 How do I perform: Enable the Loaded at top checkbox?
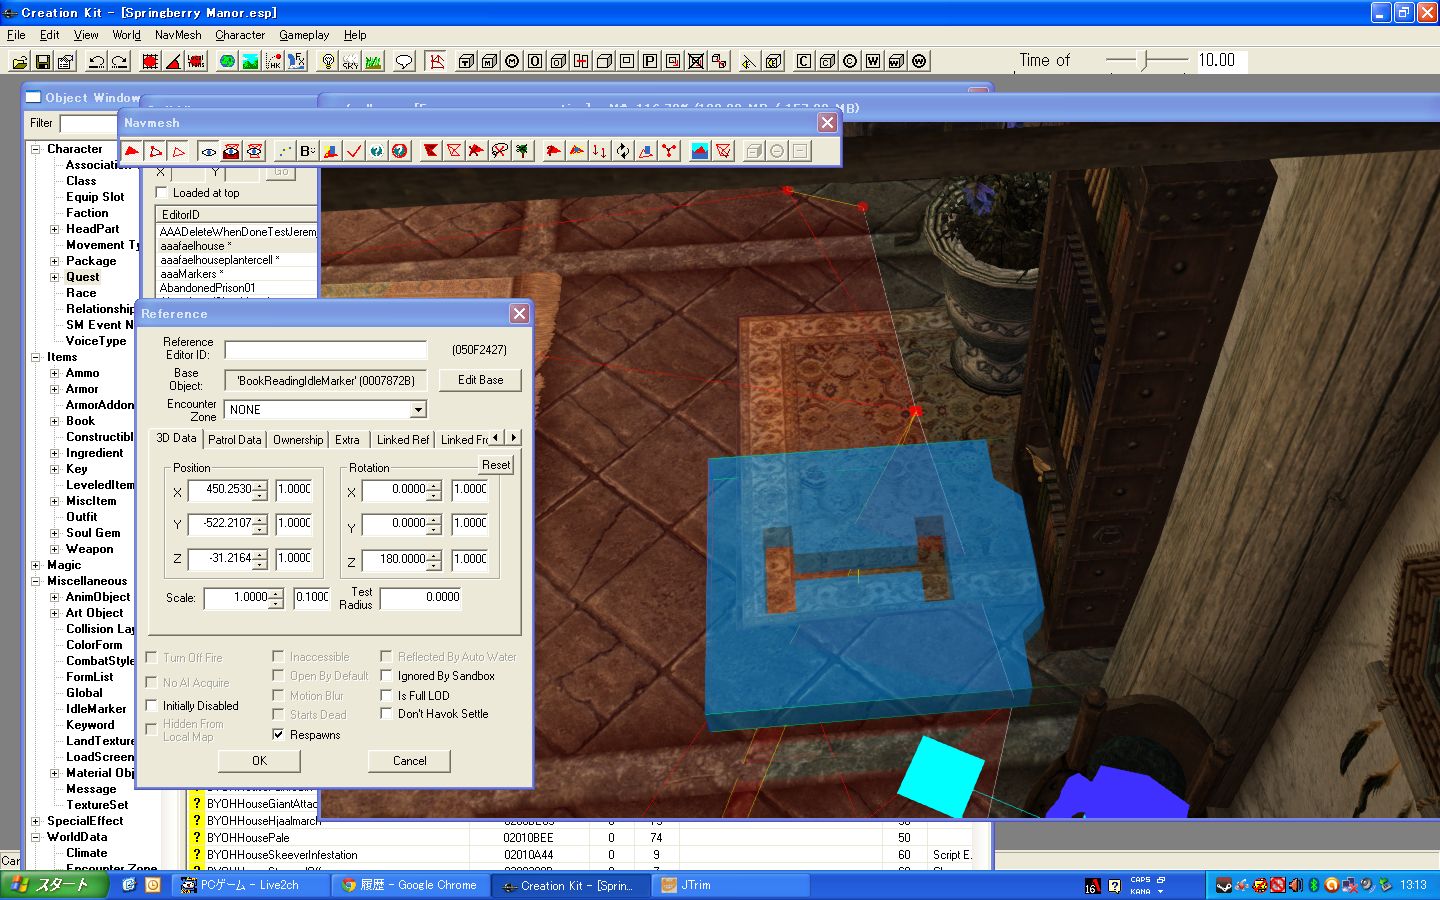coord(161,193)
